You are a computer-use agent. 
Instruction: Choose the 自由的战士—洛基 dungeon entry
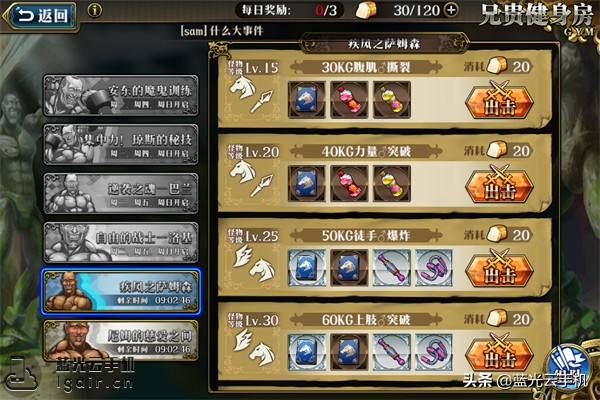(x=121, y=242)
